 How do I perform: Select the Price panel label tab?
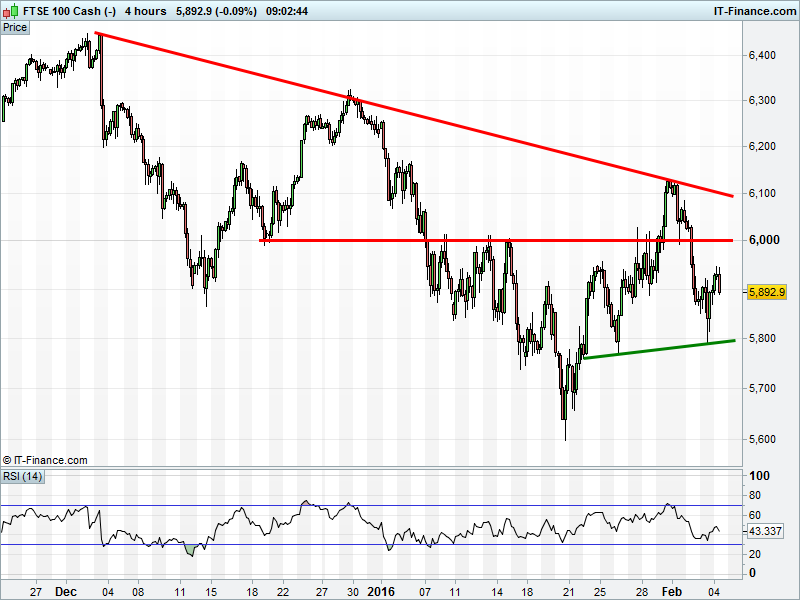click(x=16, y=27)
